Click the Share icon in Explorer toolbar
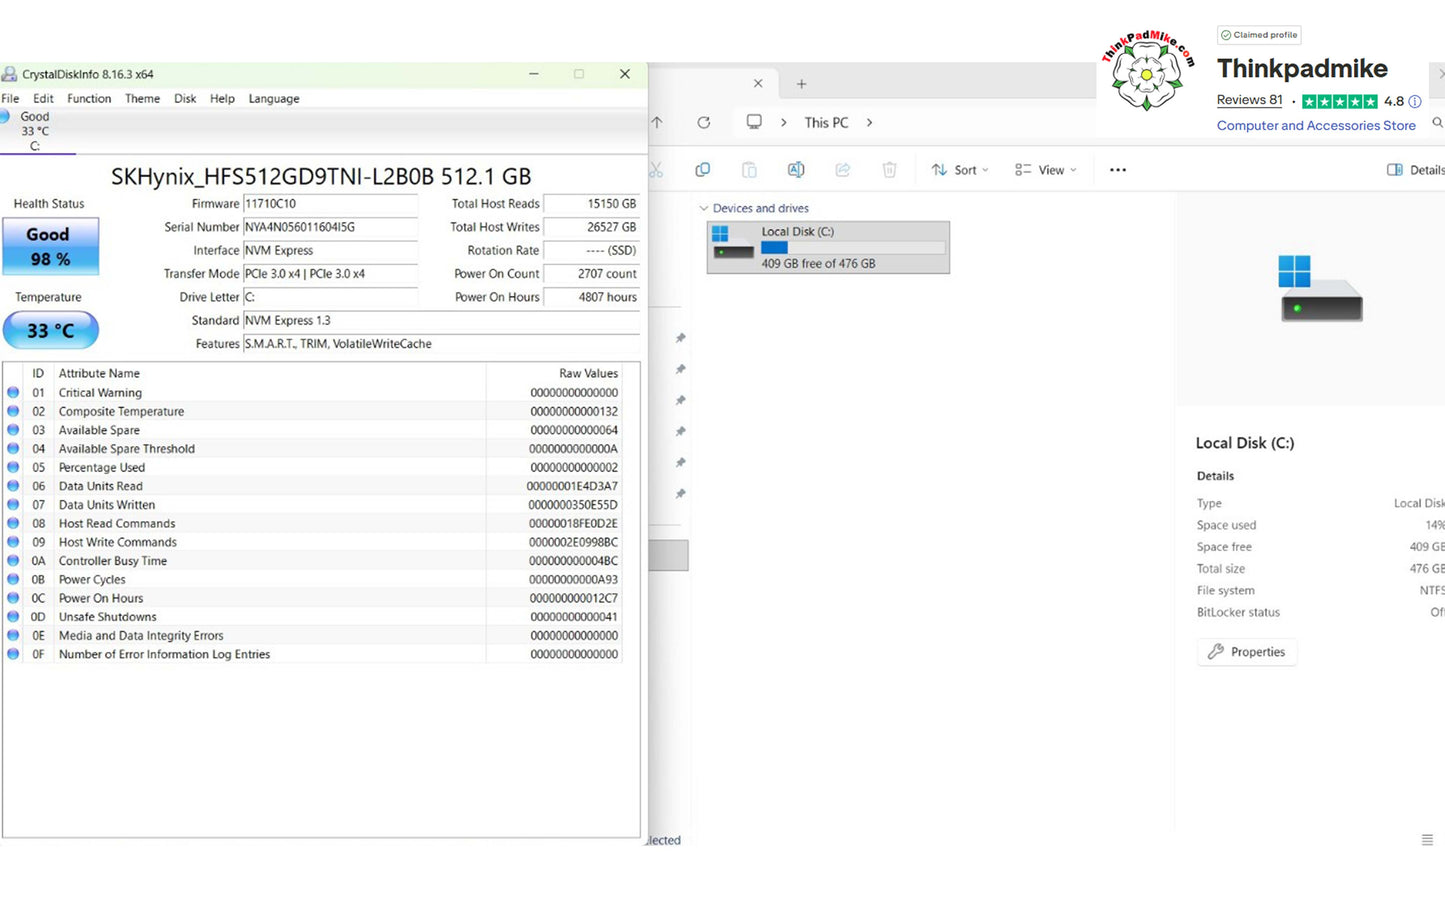Viewport: 1445px width, 908px height. pyautogui.click(x=843, y=170)
